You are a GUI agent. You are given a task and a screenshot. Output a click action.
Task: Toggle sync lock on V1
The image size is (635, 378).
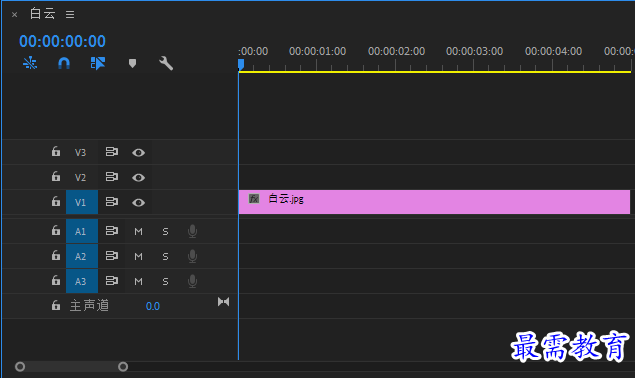tap(112, 202)
